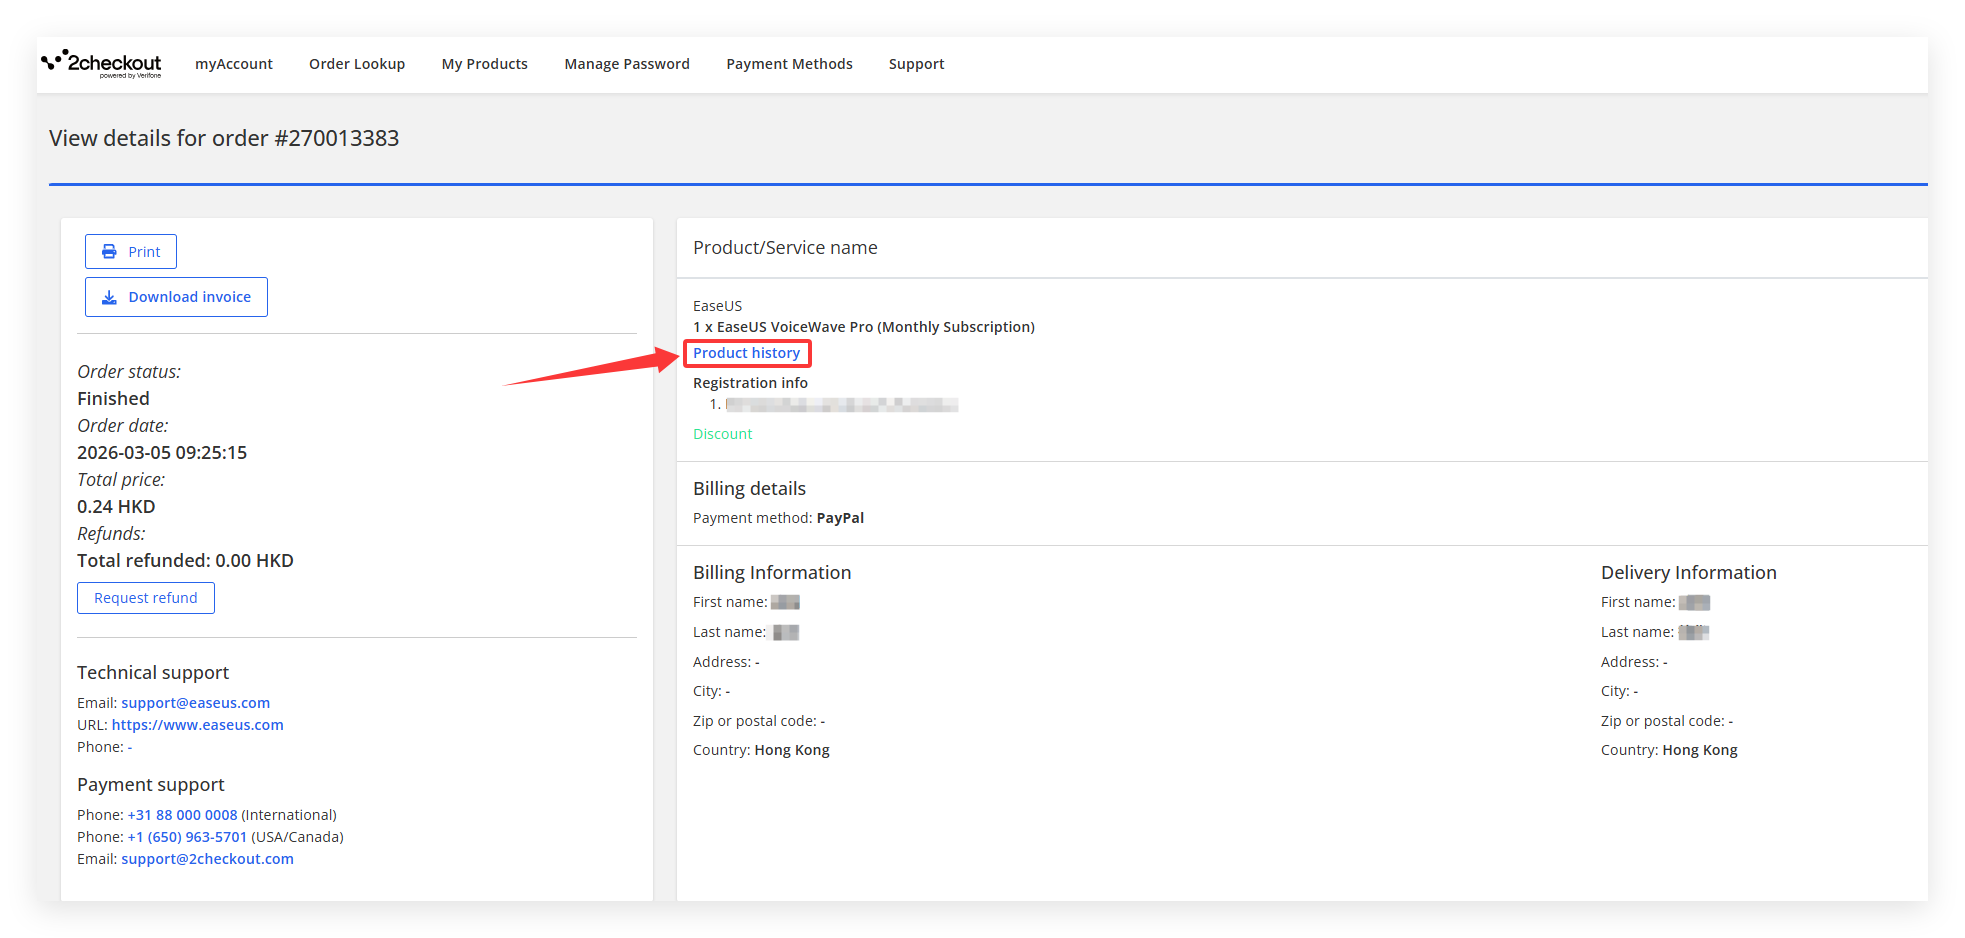Click the blurred registration info entry
The width and height of the screenshot is (1965, 938).
tap(841, 405)
